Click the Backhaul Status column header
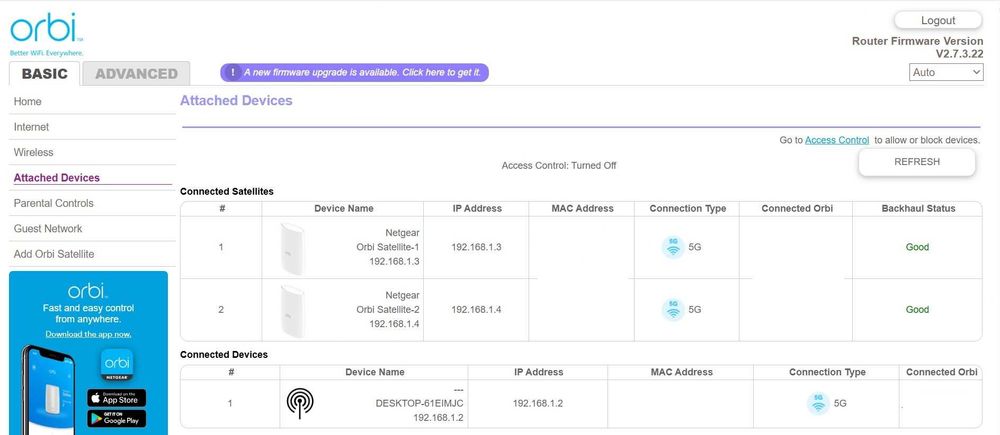This screenshot has height=435, width=1000. coord(918,209)
